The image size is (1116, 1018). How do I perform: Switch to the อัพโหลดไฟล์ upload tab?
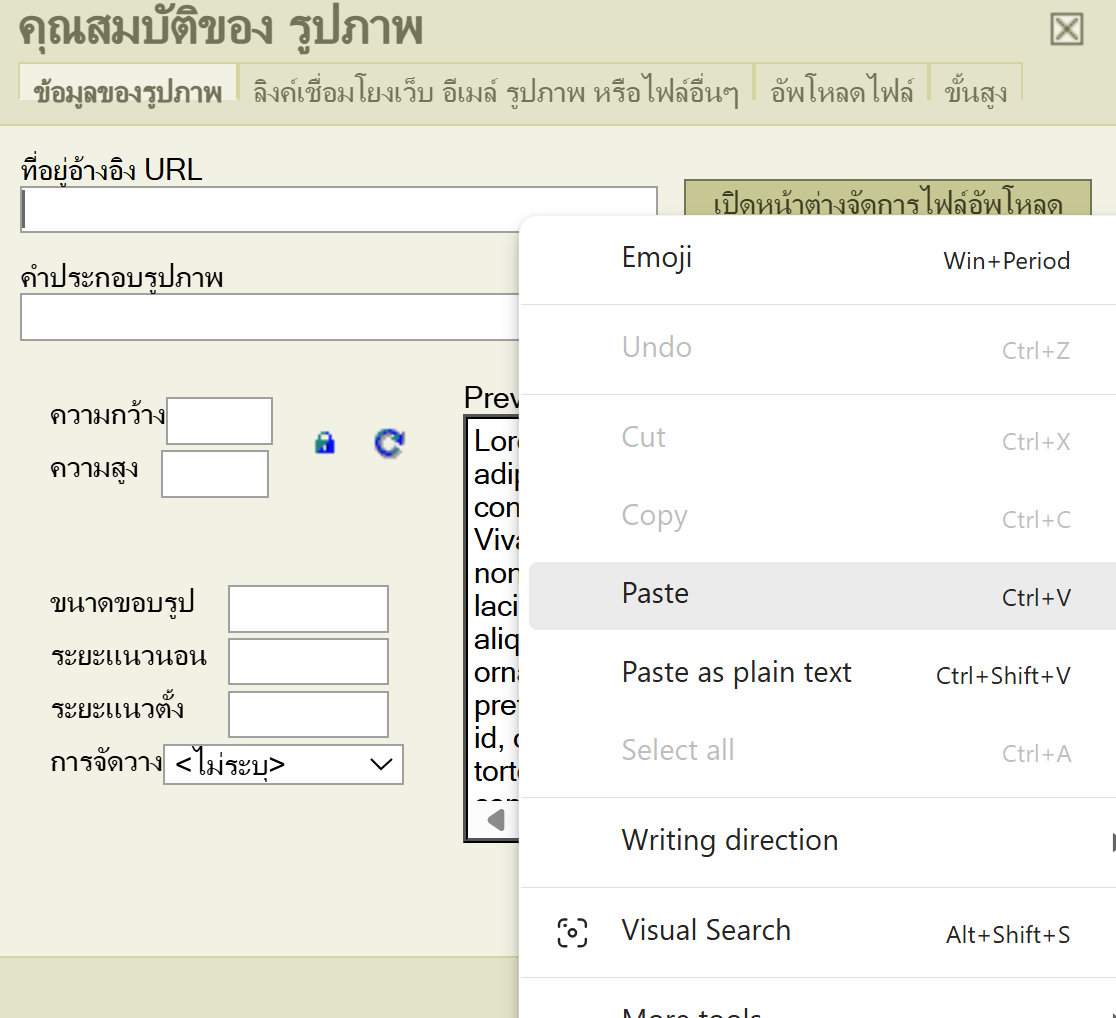[842, 93]
